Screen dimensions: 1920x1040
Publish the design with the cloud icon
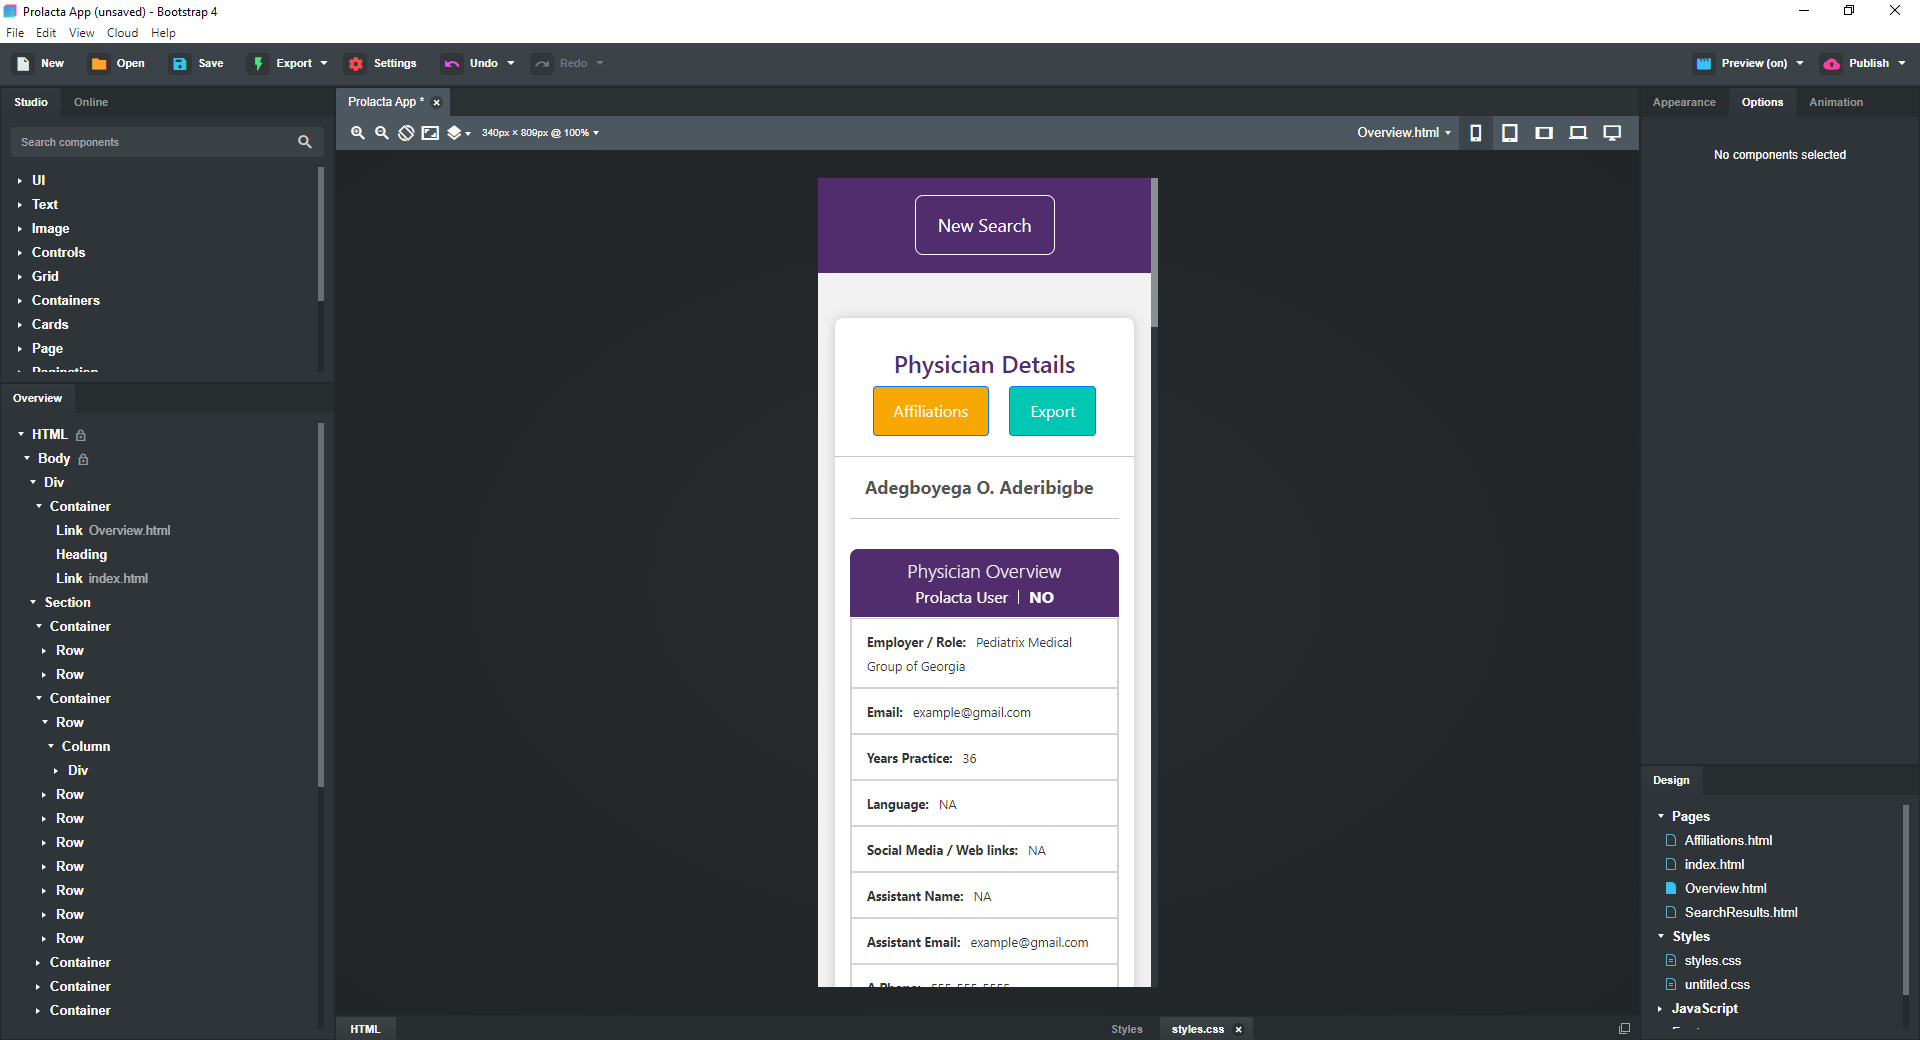[x=1832, y=64]
